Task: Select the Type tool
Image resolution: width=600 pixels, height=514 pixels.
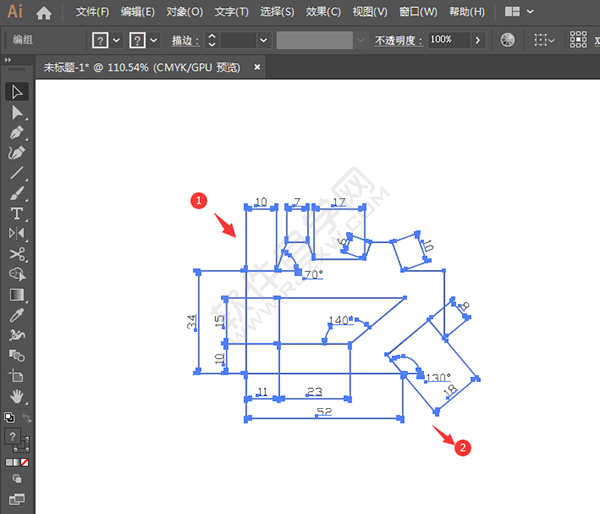Action: (x=17, y=213)
